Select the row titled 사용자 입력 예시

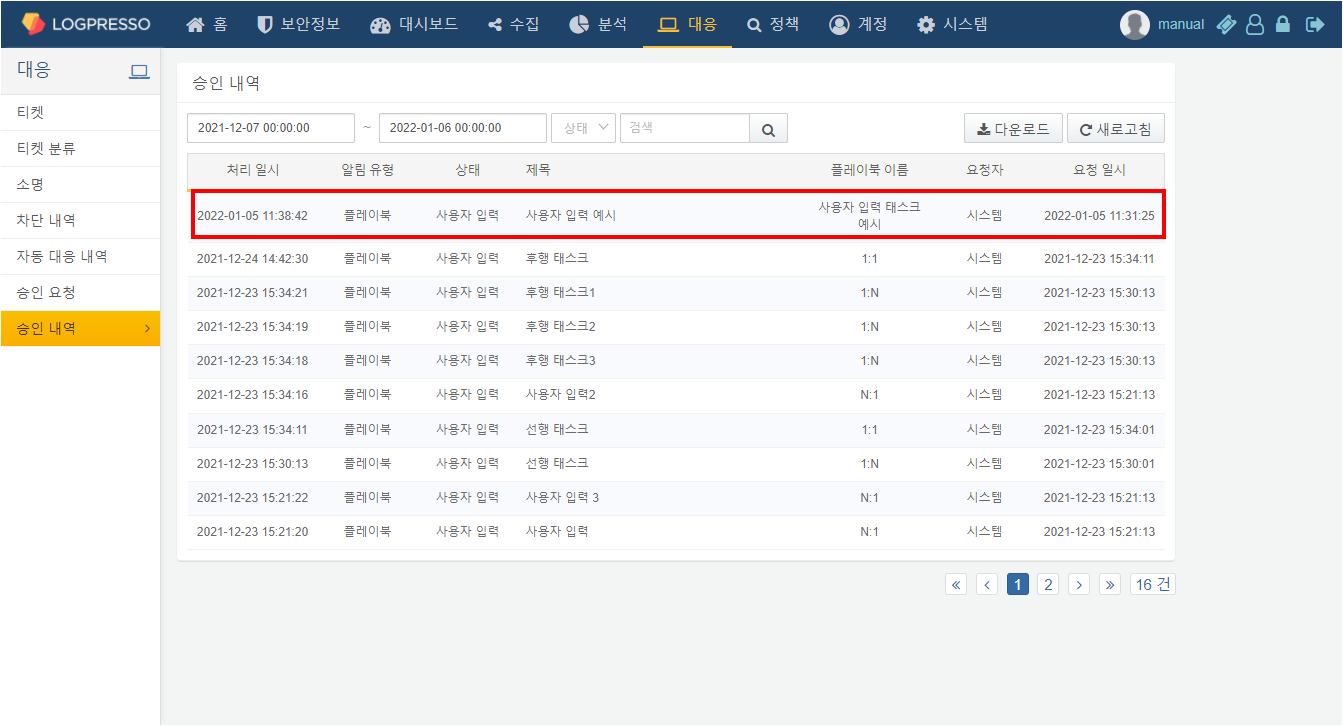click(x=676, y=215)
